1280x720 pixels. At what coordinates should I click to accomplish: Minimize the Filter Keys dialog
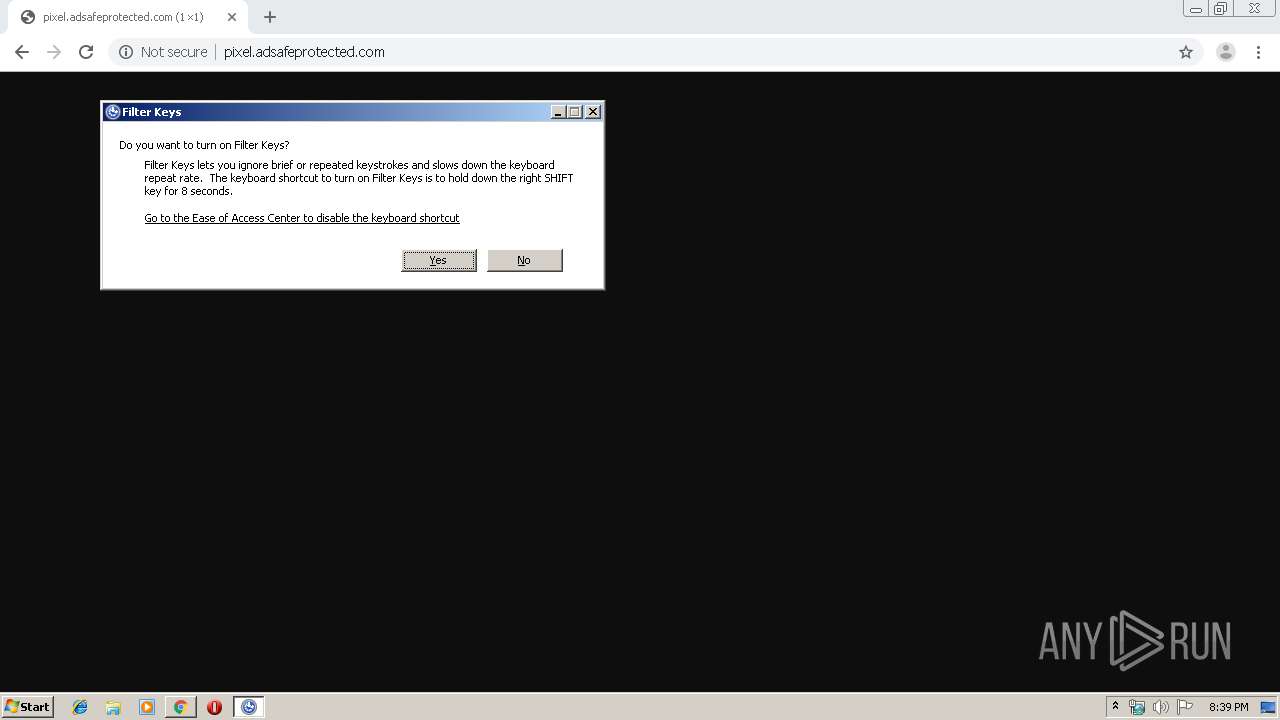559,112
